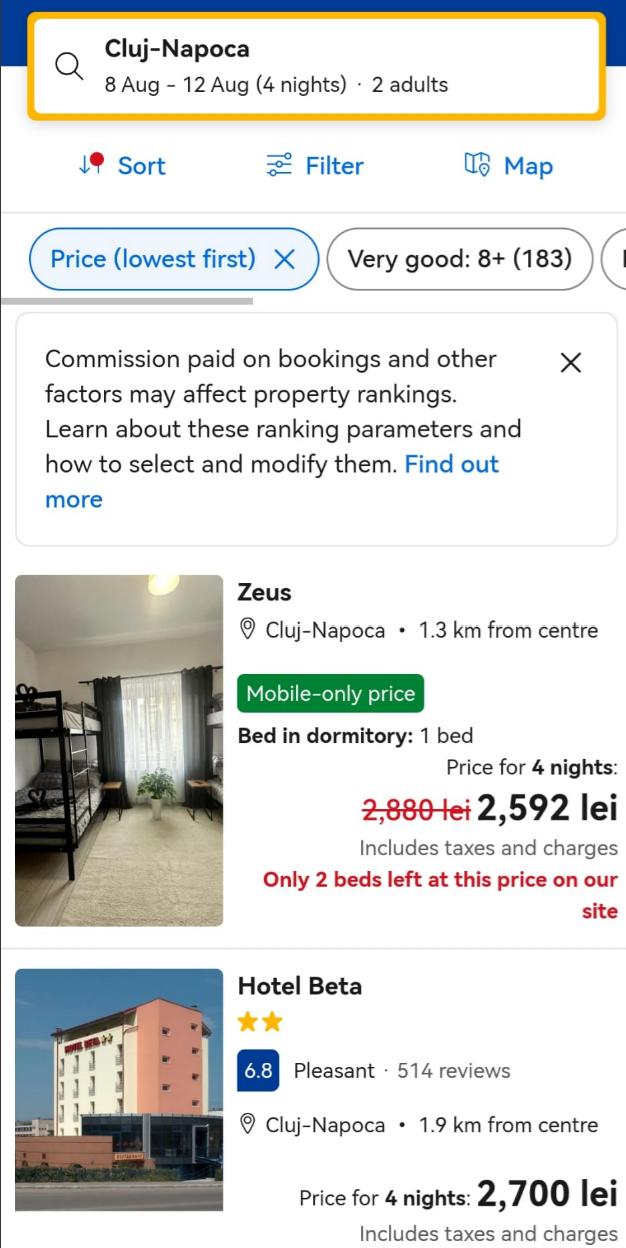Open the Zeus property listing title

(264, 592)
